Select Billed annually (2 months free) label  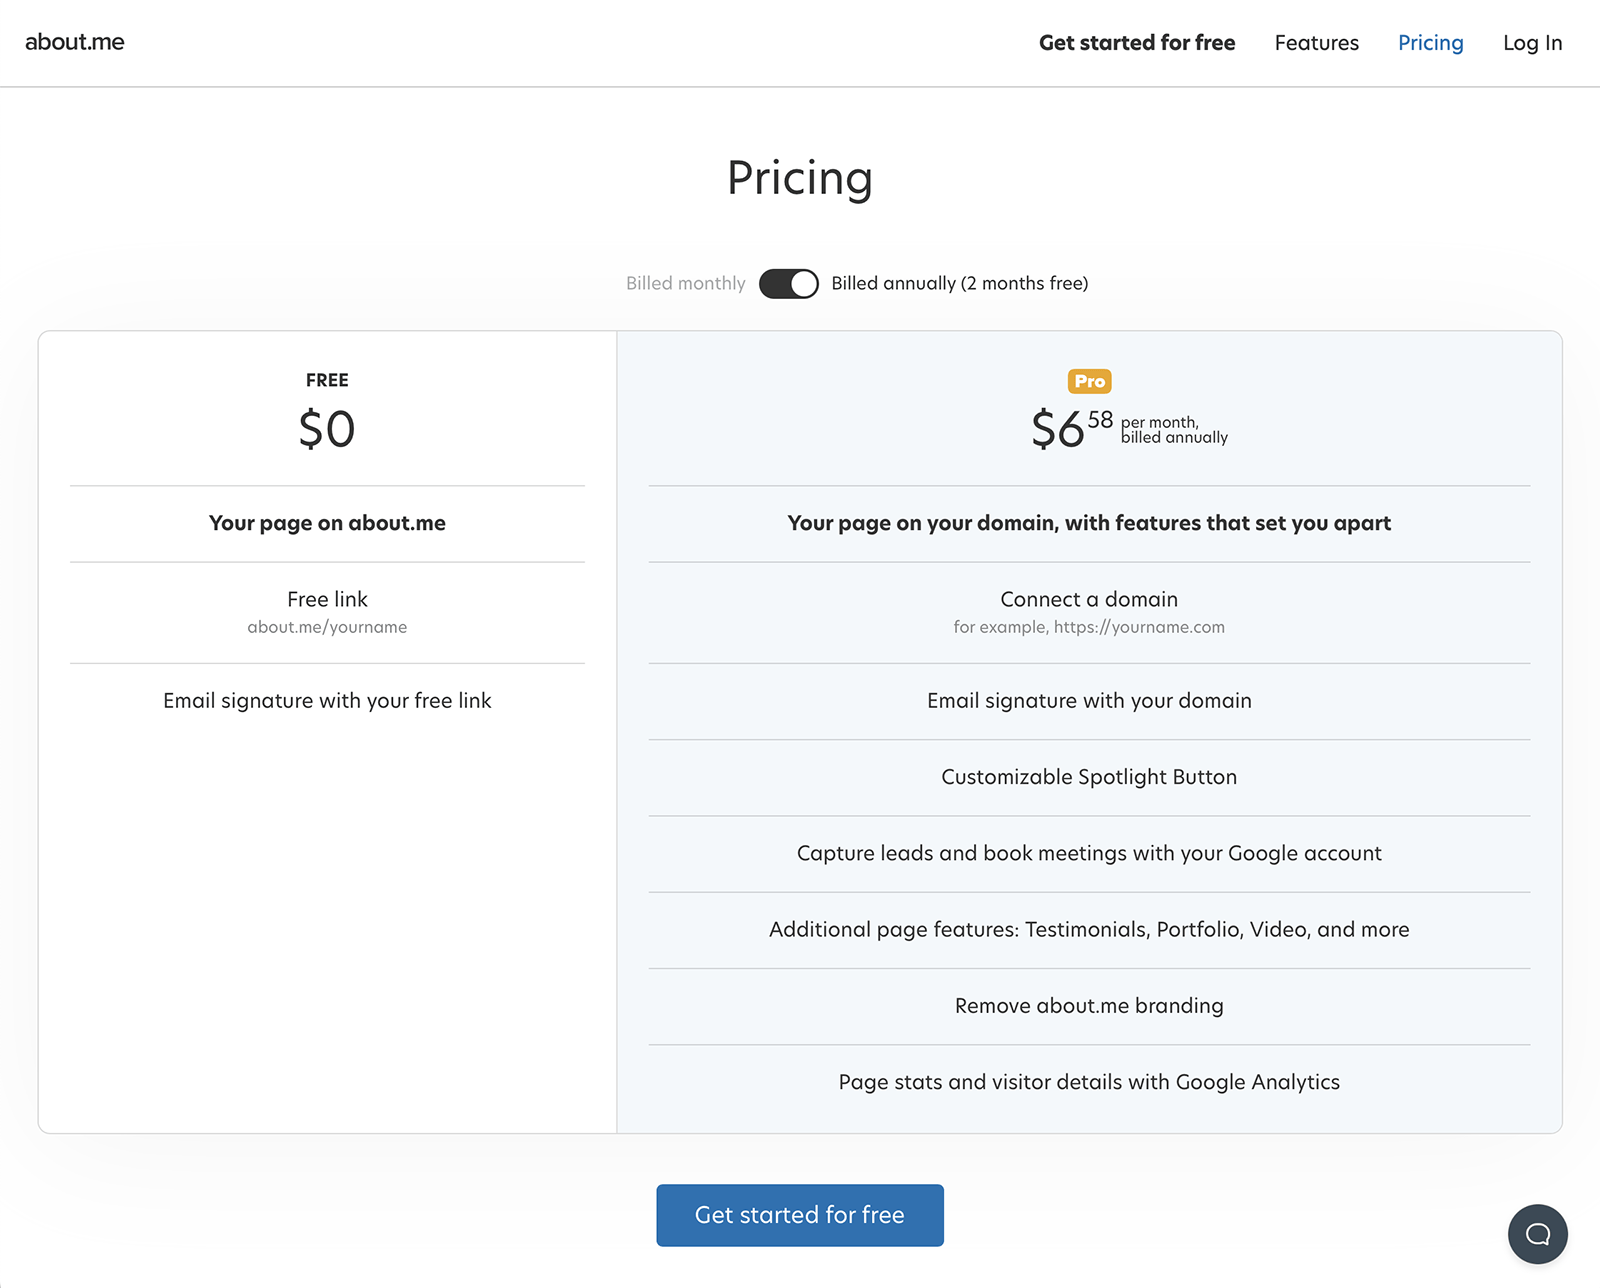(x=960, y=283)
